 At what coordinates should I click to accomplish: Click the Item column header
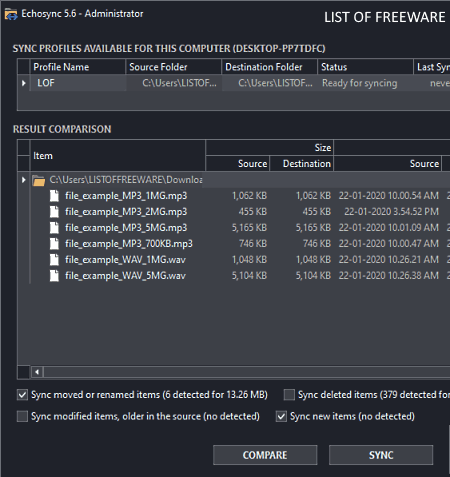tap(118, 156)
